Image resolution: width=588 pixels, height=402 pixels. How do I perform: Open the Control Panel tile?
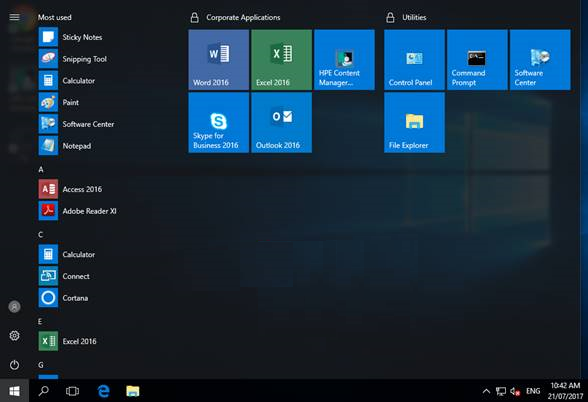tap(414, 60)
